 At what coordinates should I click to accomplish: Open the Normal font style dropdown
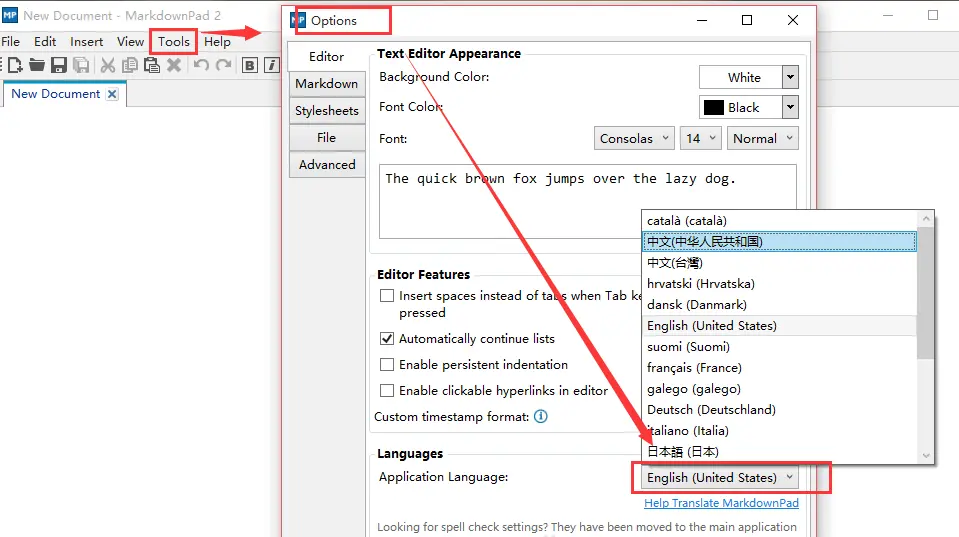[763, 138]
